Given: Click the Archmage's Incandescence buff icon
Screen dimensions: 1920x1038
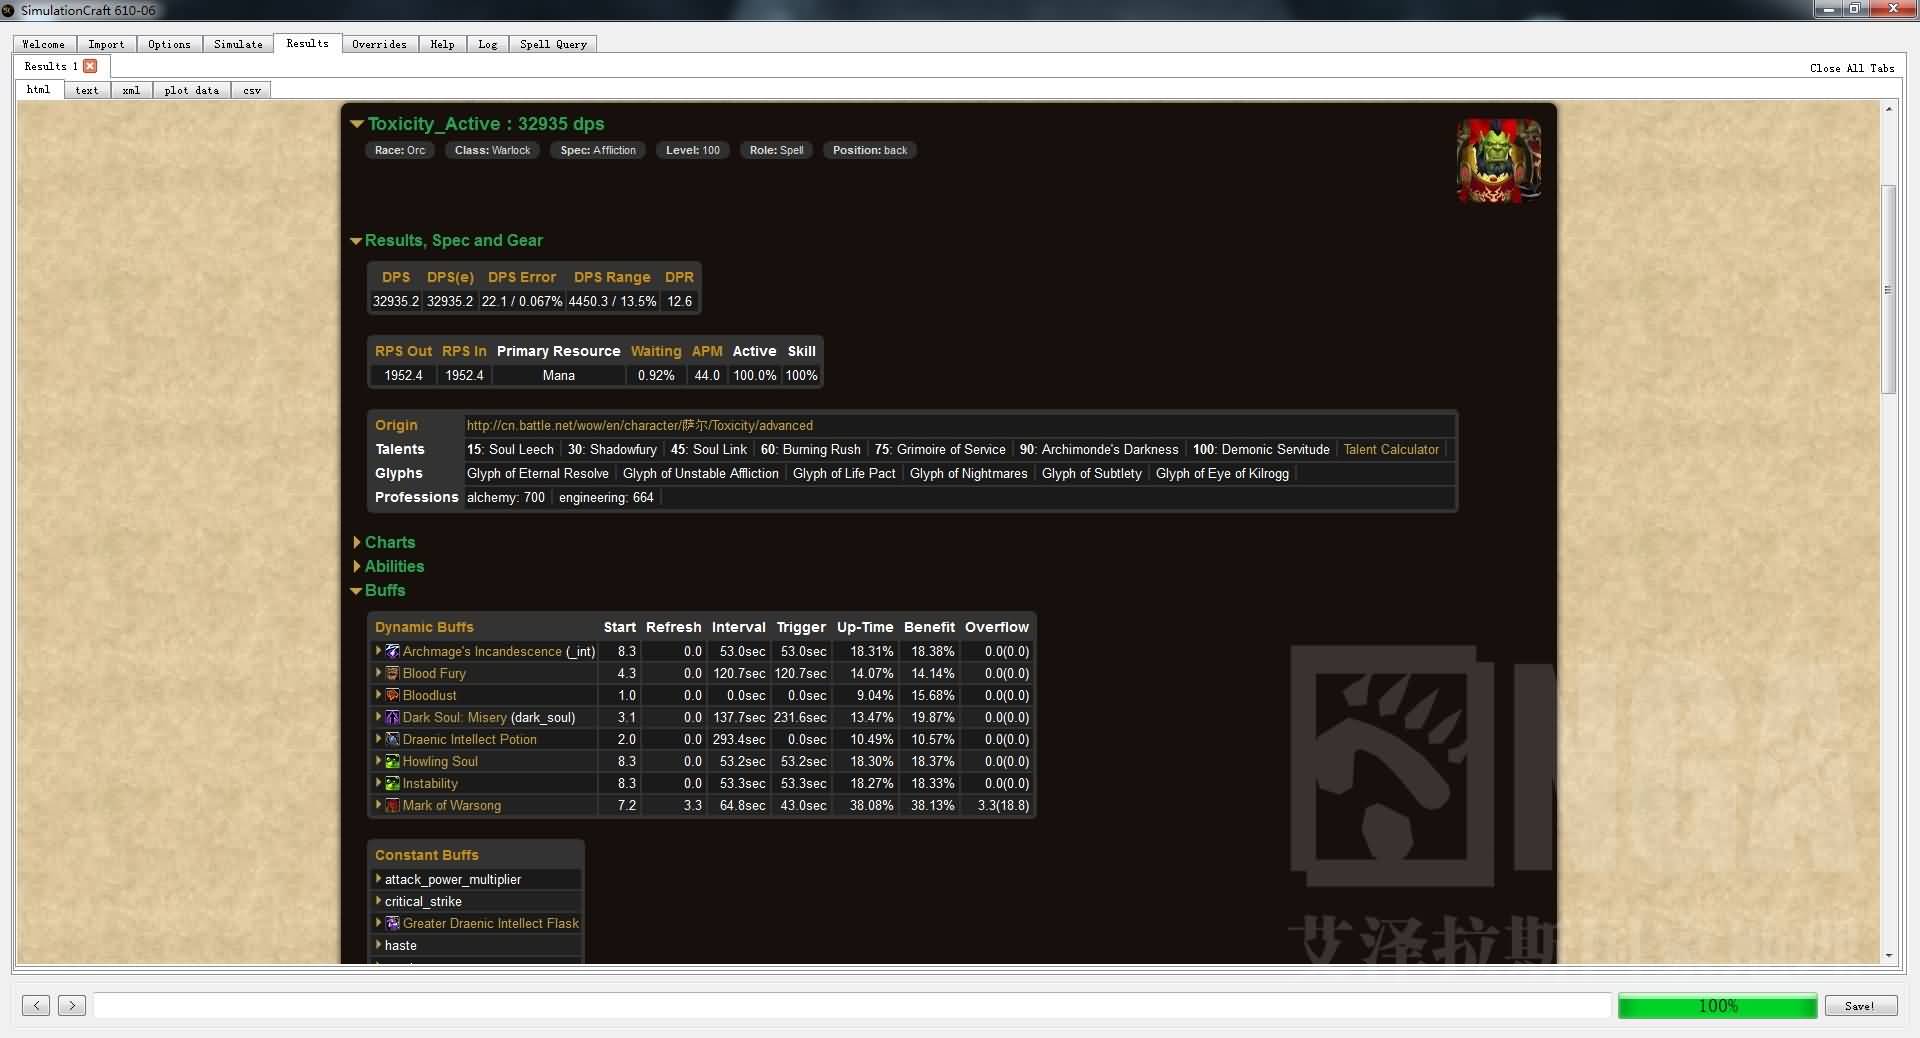Looking at the screenshot, I should click(393, 651).
